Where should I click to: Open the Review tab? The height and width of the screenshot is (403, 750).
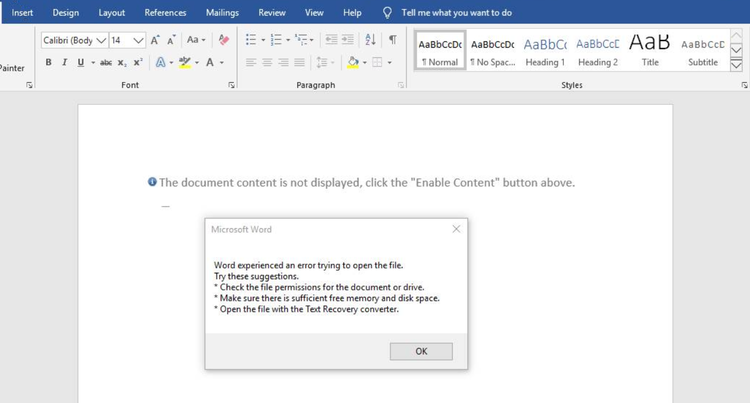(x=272, y=13)
